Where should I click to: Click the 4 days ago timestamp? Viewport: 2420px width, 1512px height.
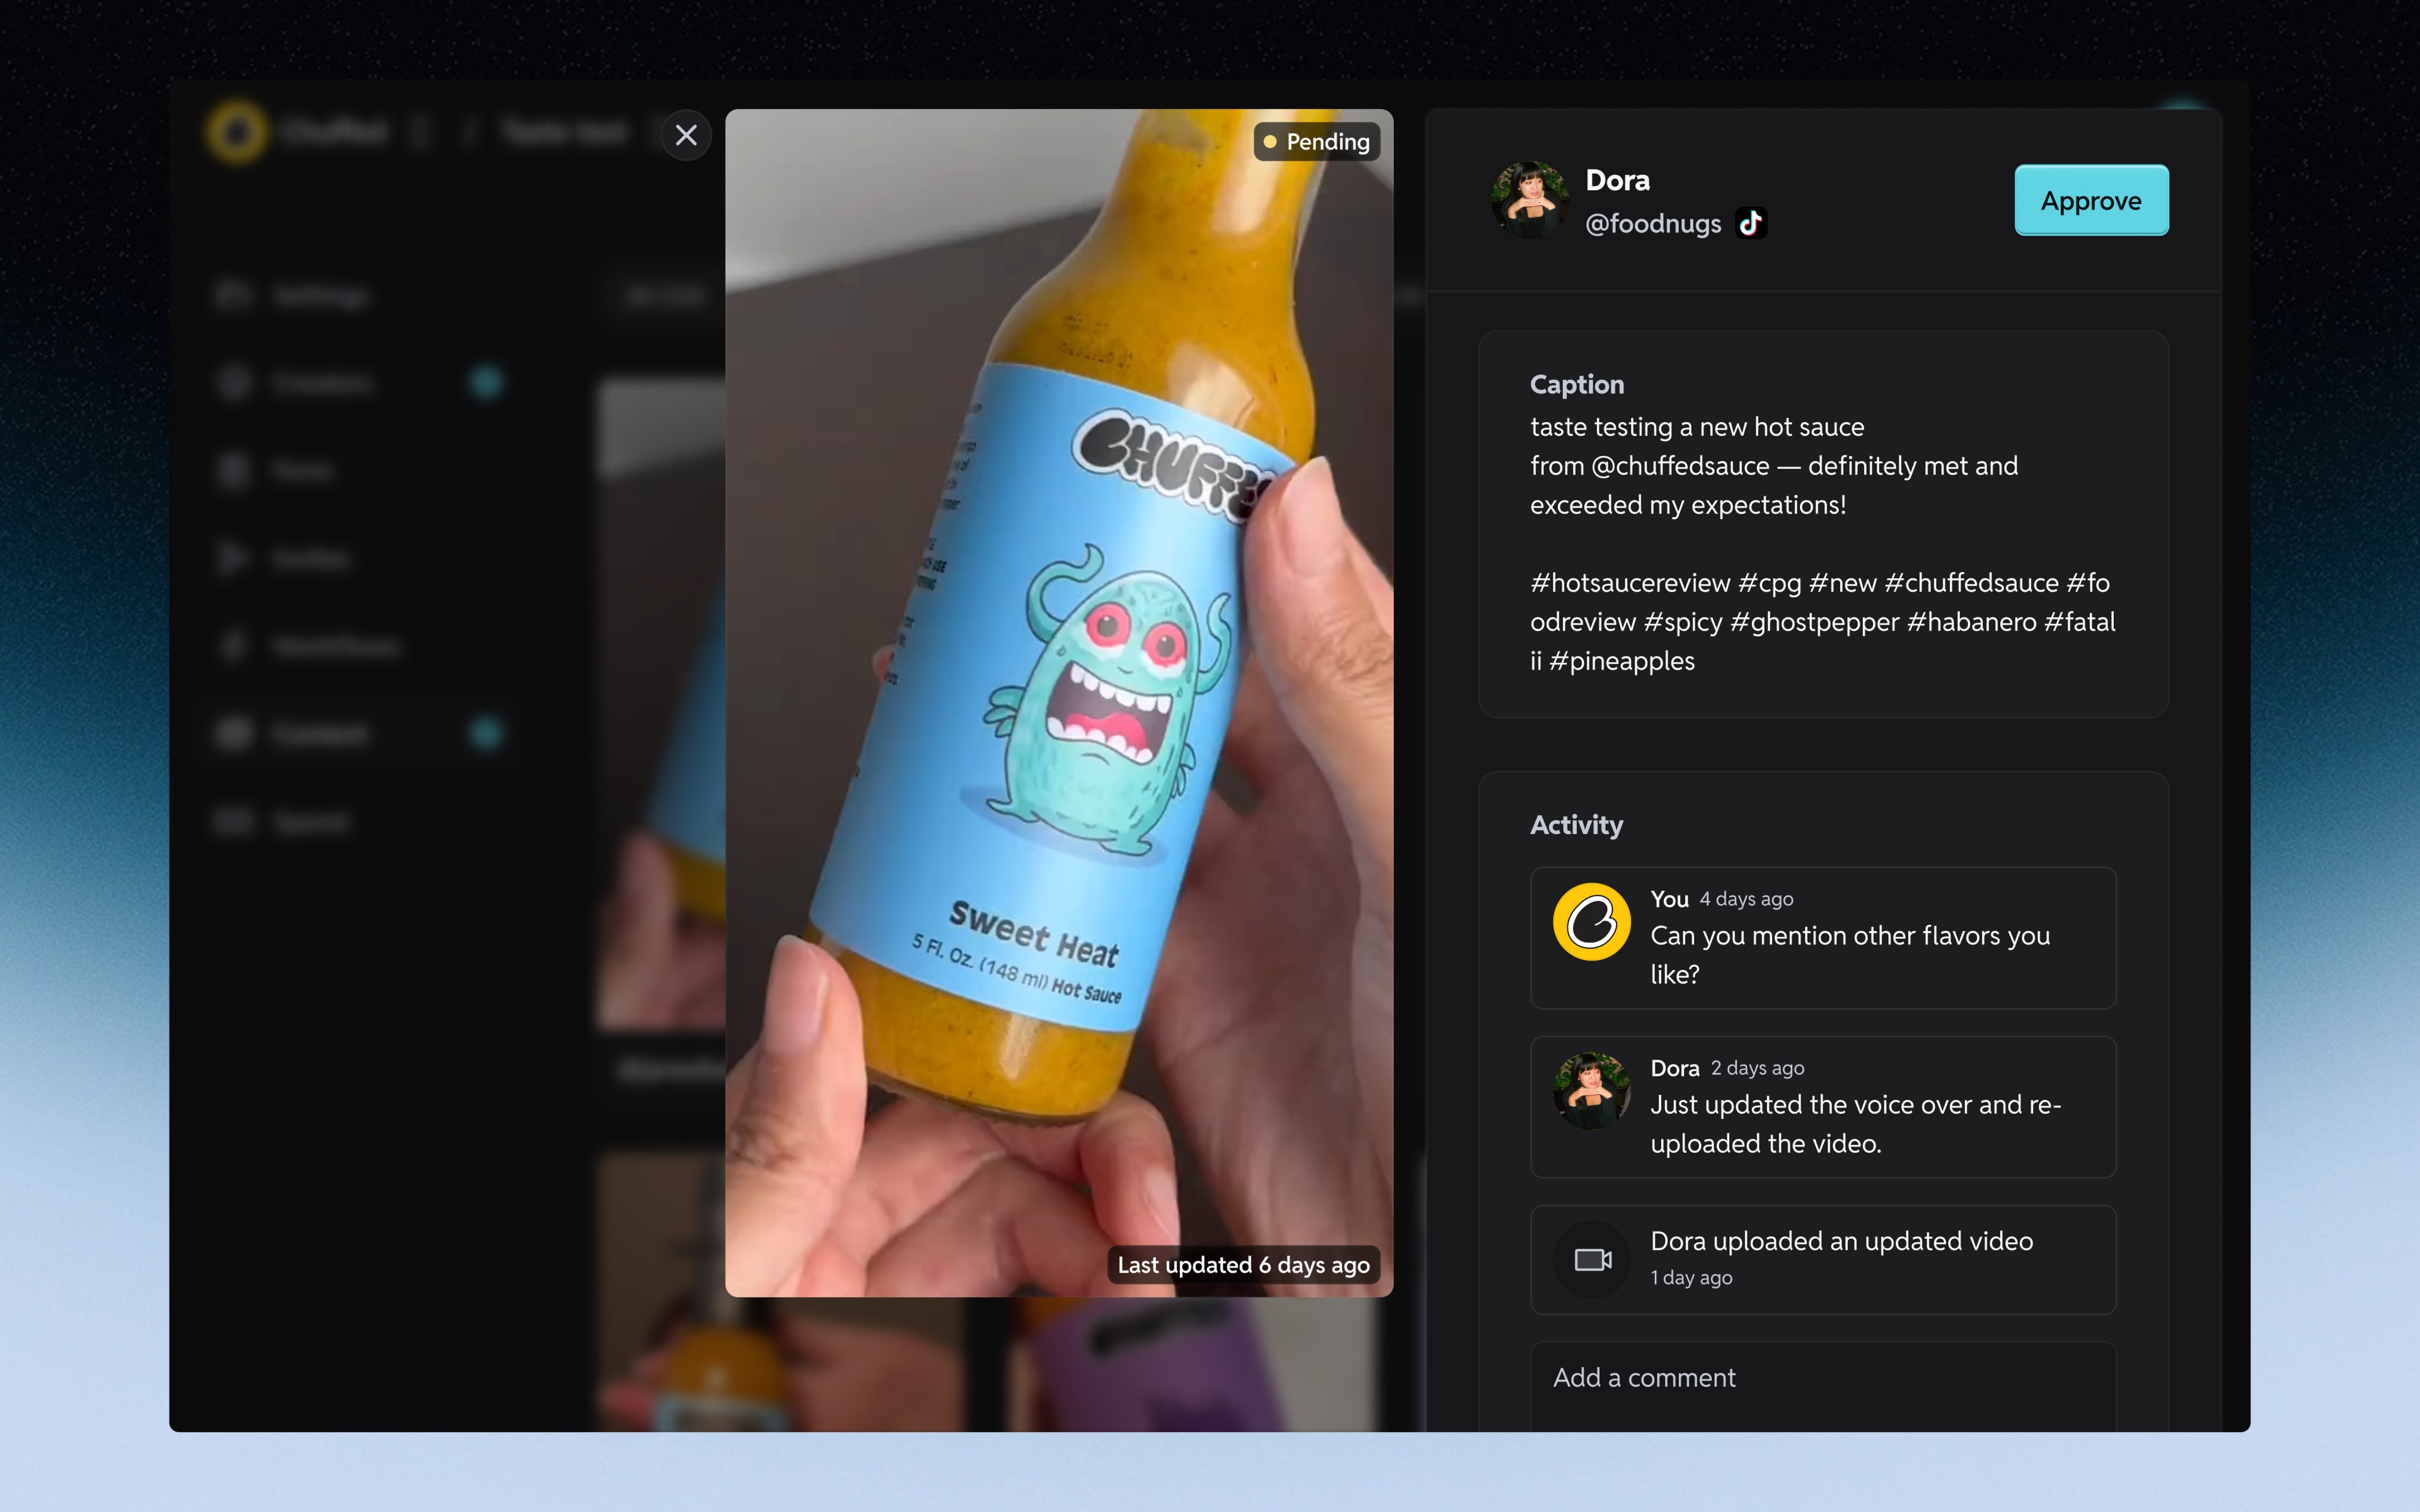(1746, 899)
